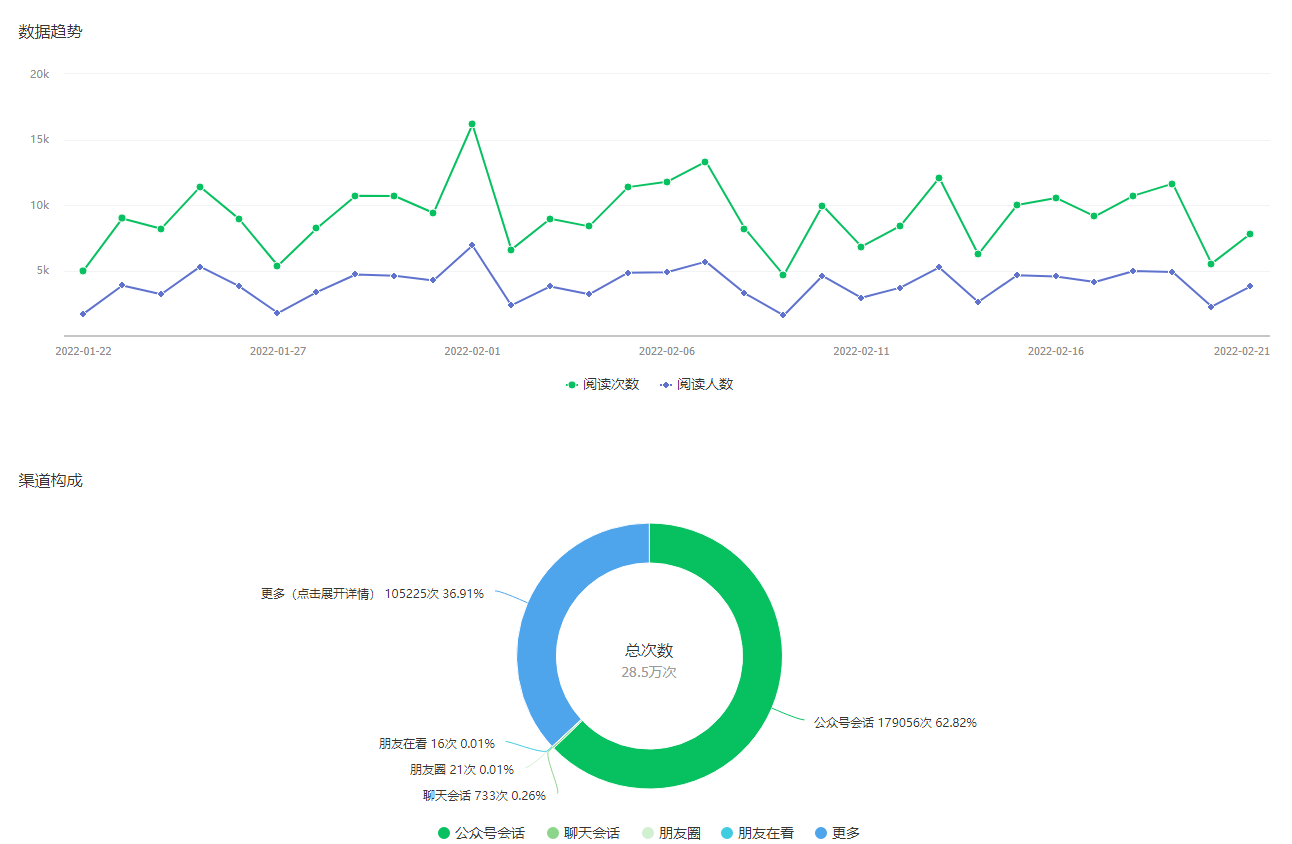Click the 2022-02-11 x-axis date label
Image resolution: width=1292 pixels, height=844 pixels.
point(861,352)
